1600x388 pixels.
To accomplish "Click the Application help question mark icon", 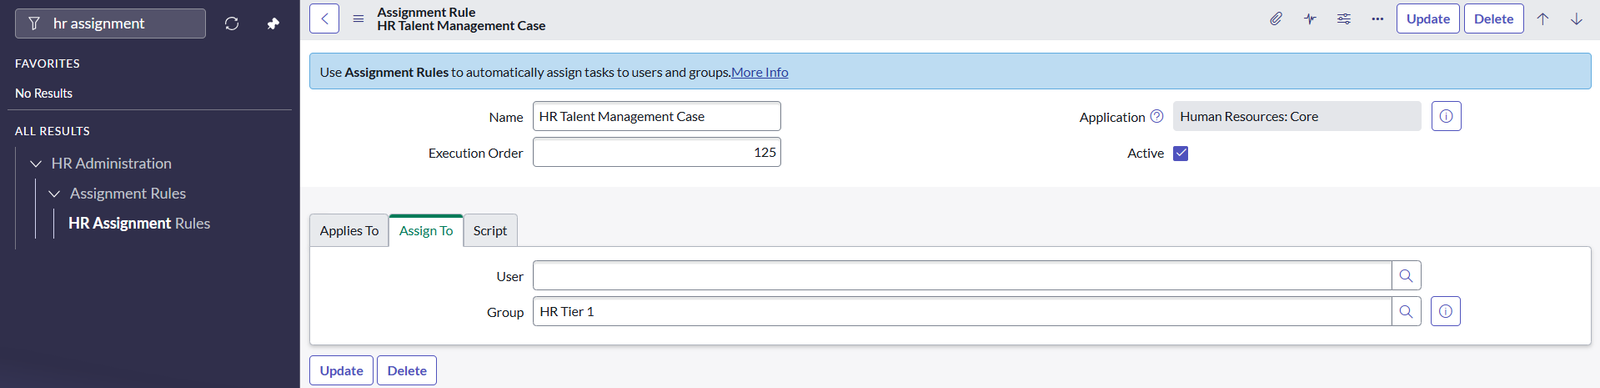I will pyautogui.click(x=1157, y=116).
